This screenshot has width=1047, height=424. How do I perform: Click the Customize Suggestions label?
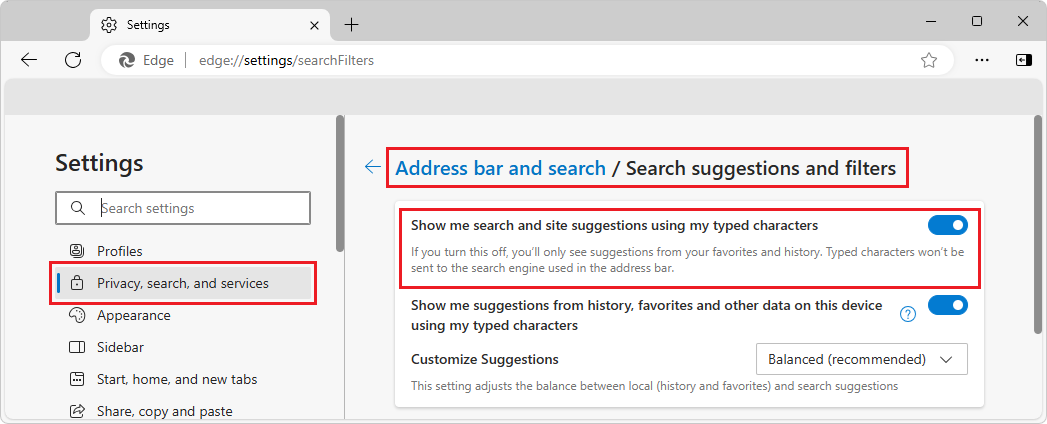(x=485, y=359)
